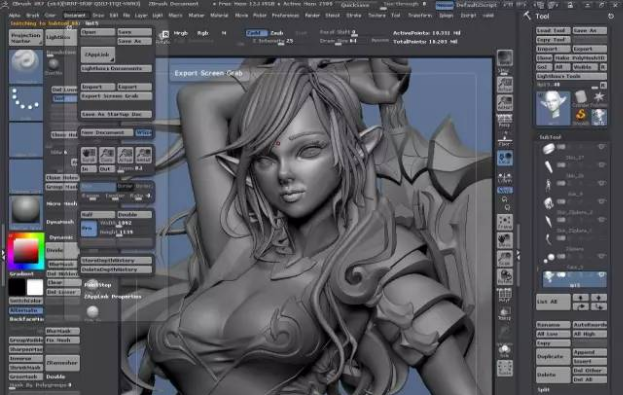623x395 pixels.
Task: Toggle the Solo icon
Action: tap(505, 350)
